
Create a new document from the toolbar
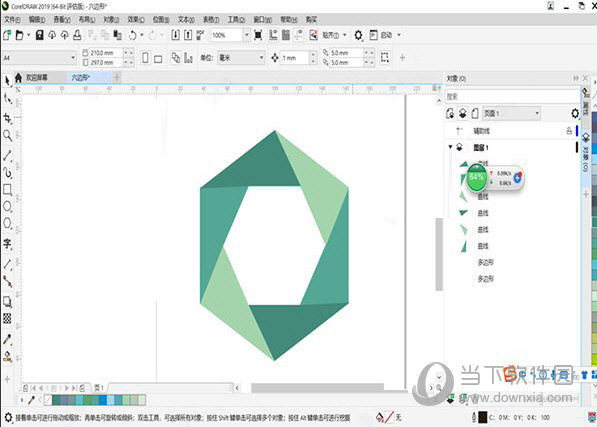click(7, 35)
